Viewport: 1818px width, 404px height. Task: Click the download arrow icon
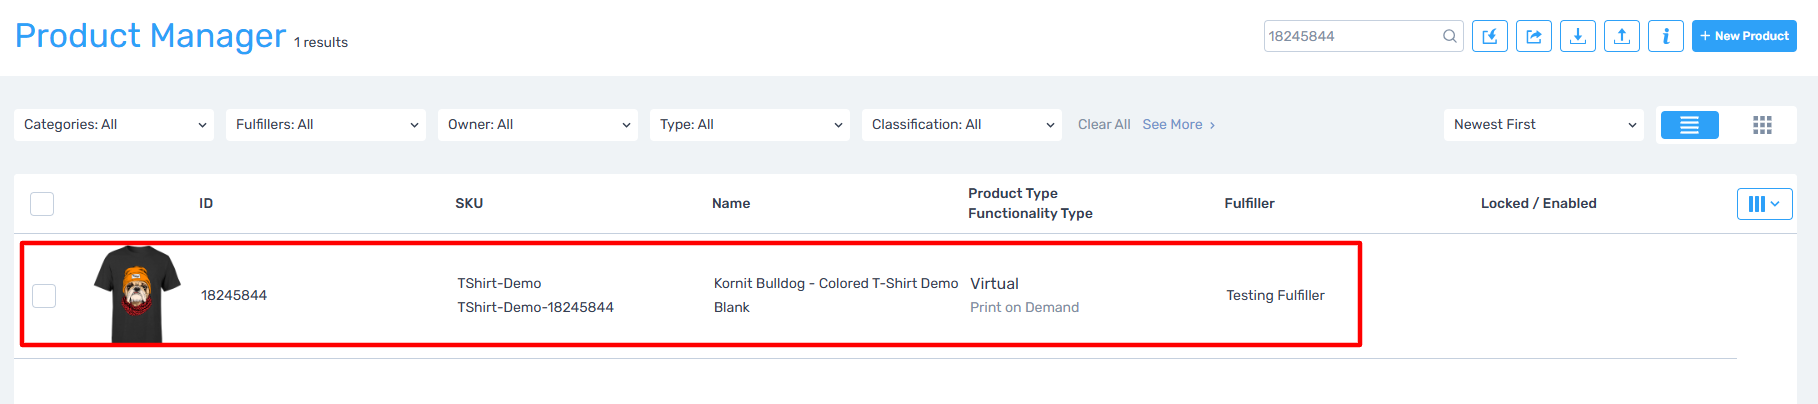click(1577, 36)
